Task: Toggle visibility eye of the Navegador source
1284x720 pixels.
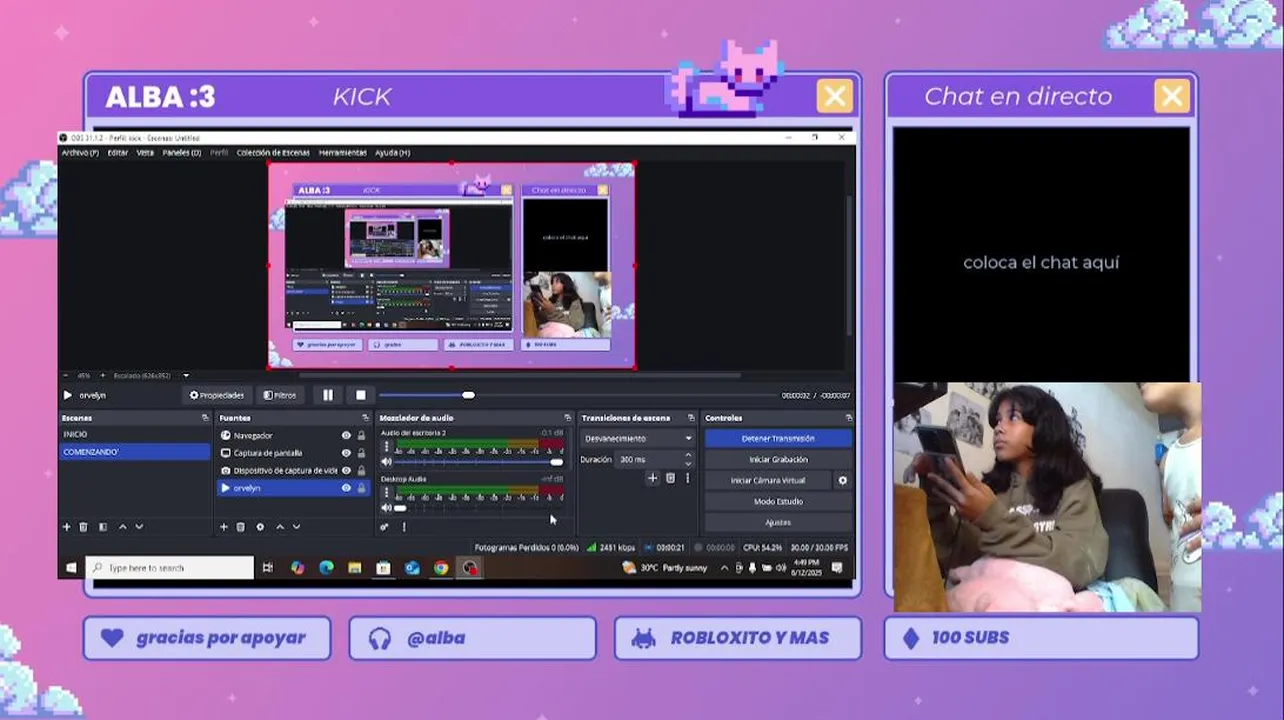Action: (346, 436)
